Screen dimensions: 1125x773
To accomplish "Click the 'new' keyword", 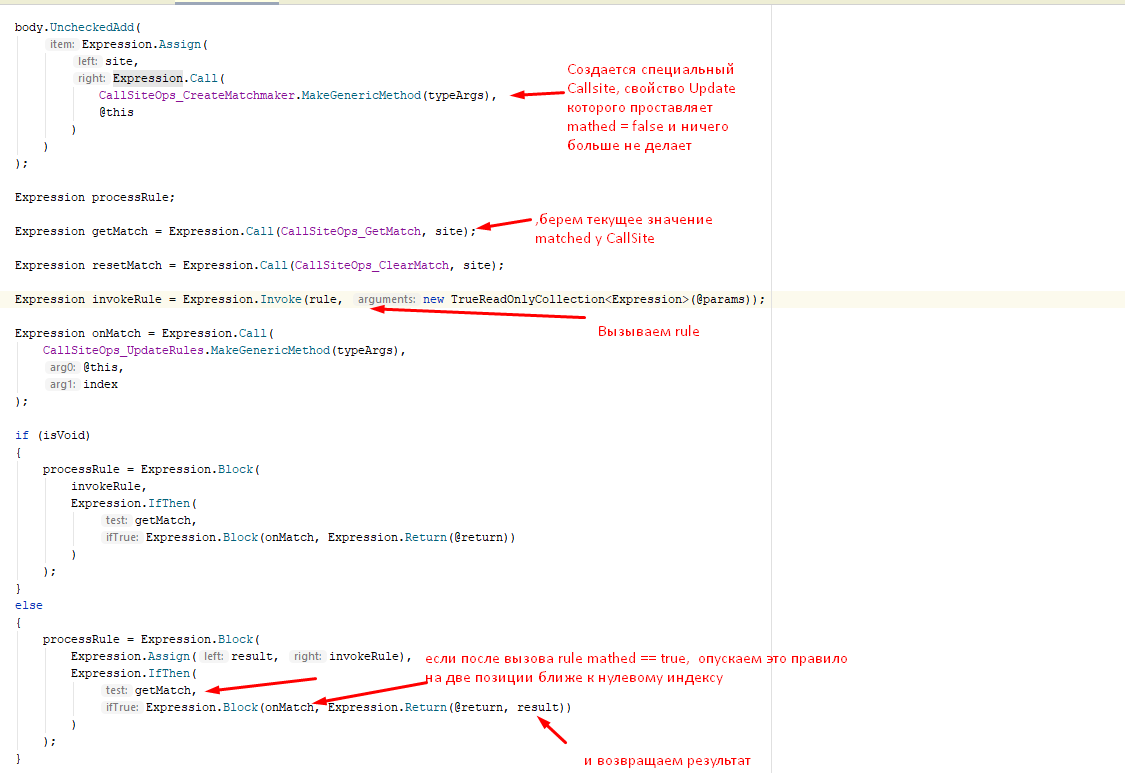I will tap(433, 299).
